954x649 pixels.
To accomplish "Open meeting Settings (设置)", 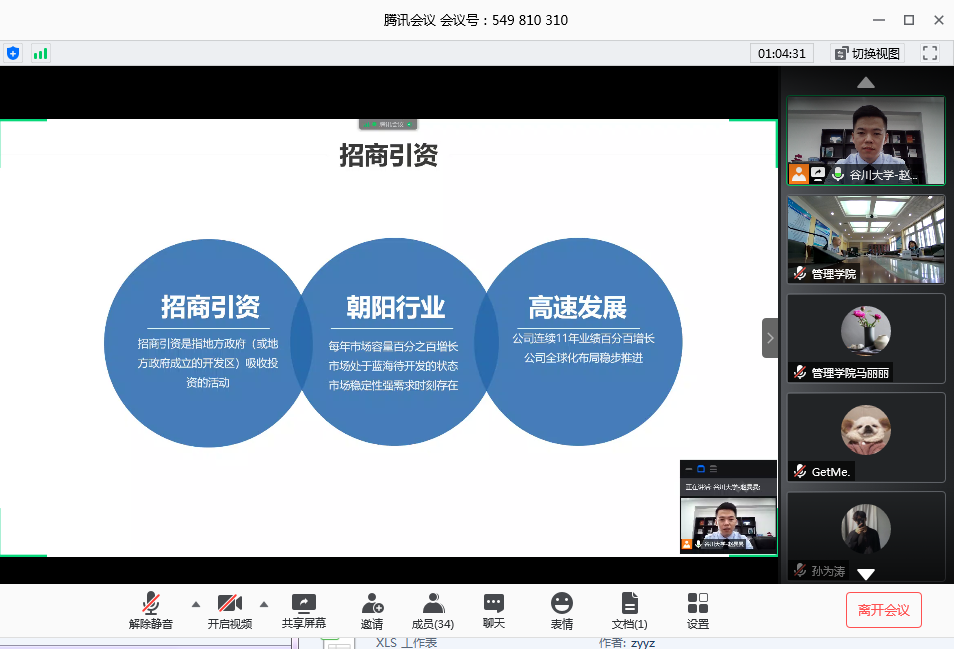I will pyautogui.click(x=698, y=609).
